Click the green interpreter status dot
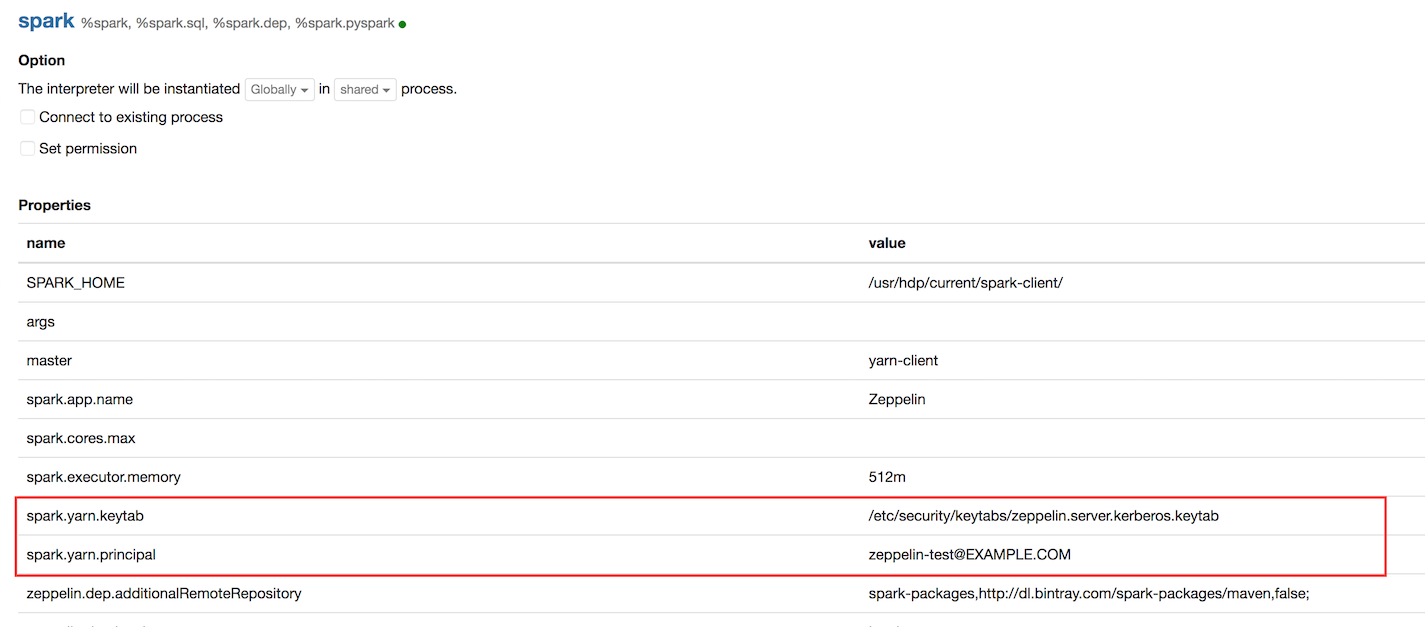 click(x=402, y=24)
